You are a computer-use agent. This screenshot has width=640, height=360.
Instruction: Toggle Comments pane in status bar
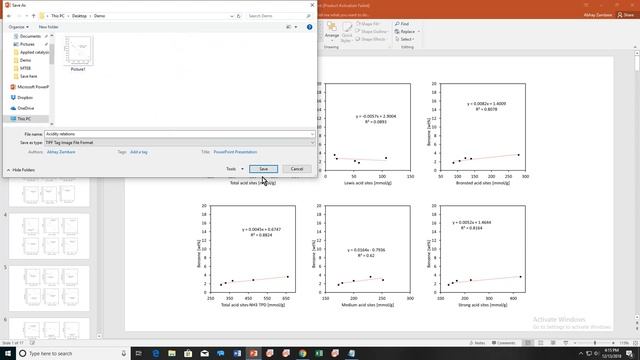click(503, 343)
